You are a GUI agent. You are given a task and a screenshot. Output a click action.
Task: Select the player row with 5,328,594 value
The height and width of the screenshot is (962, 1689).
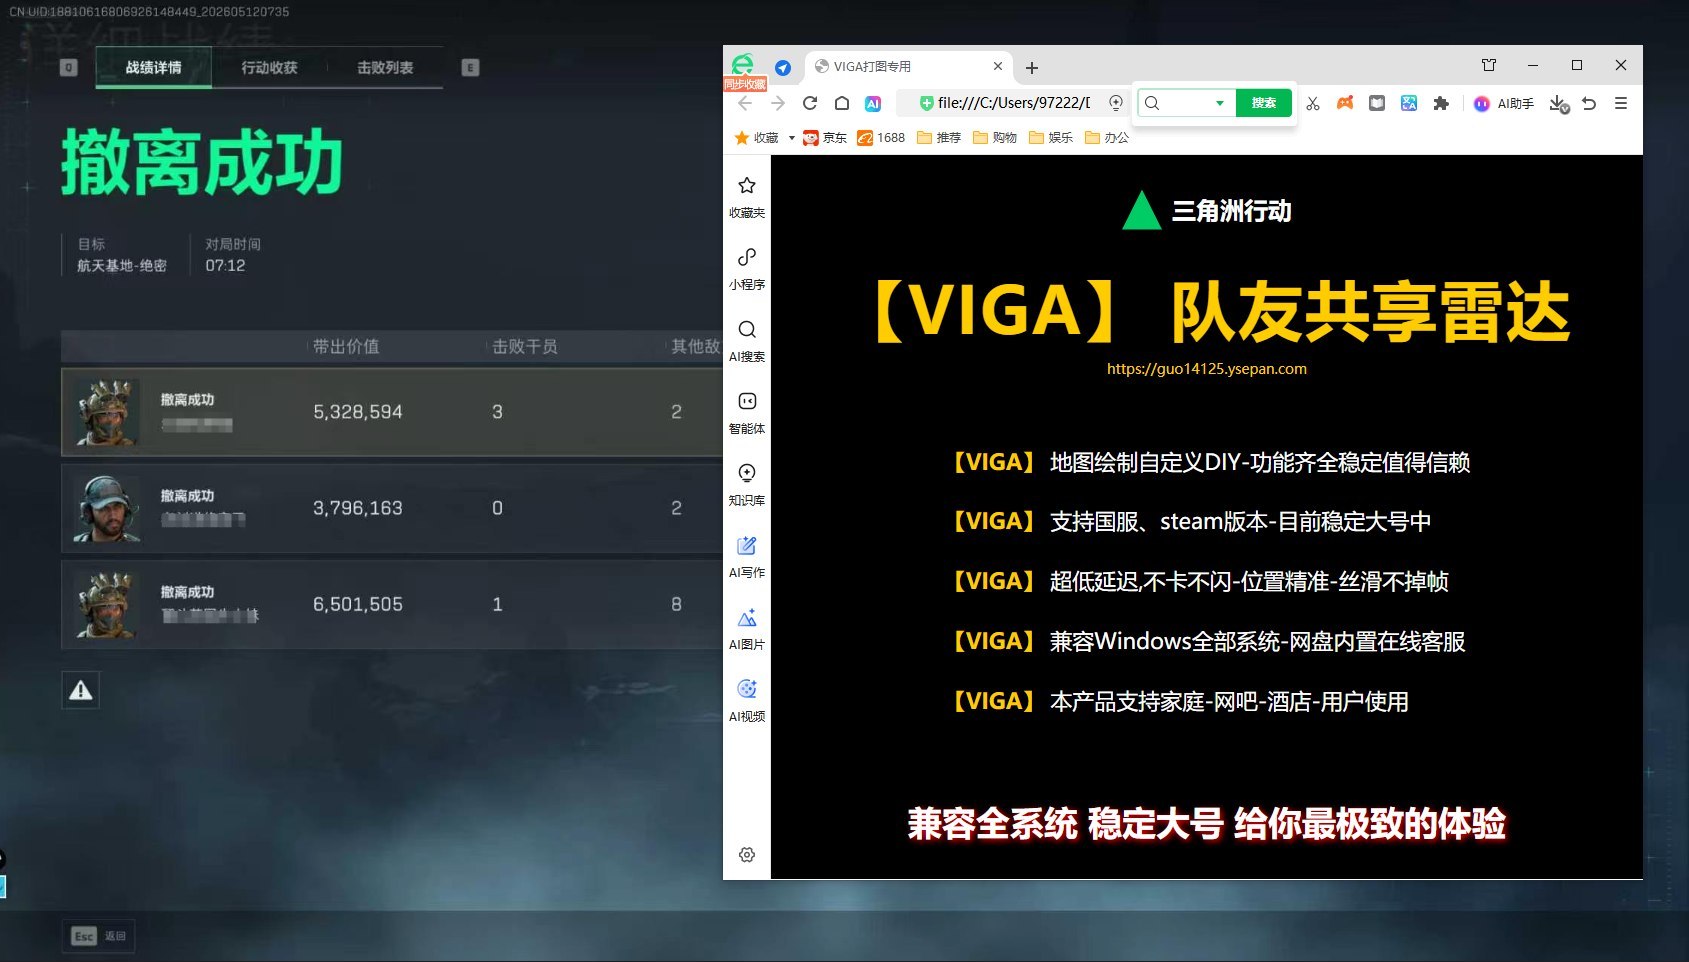pos(392,412)
